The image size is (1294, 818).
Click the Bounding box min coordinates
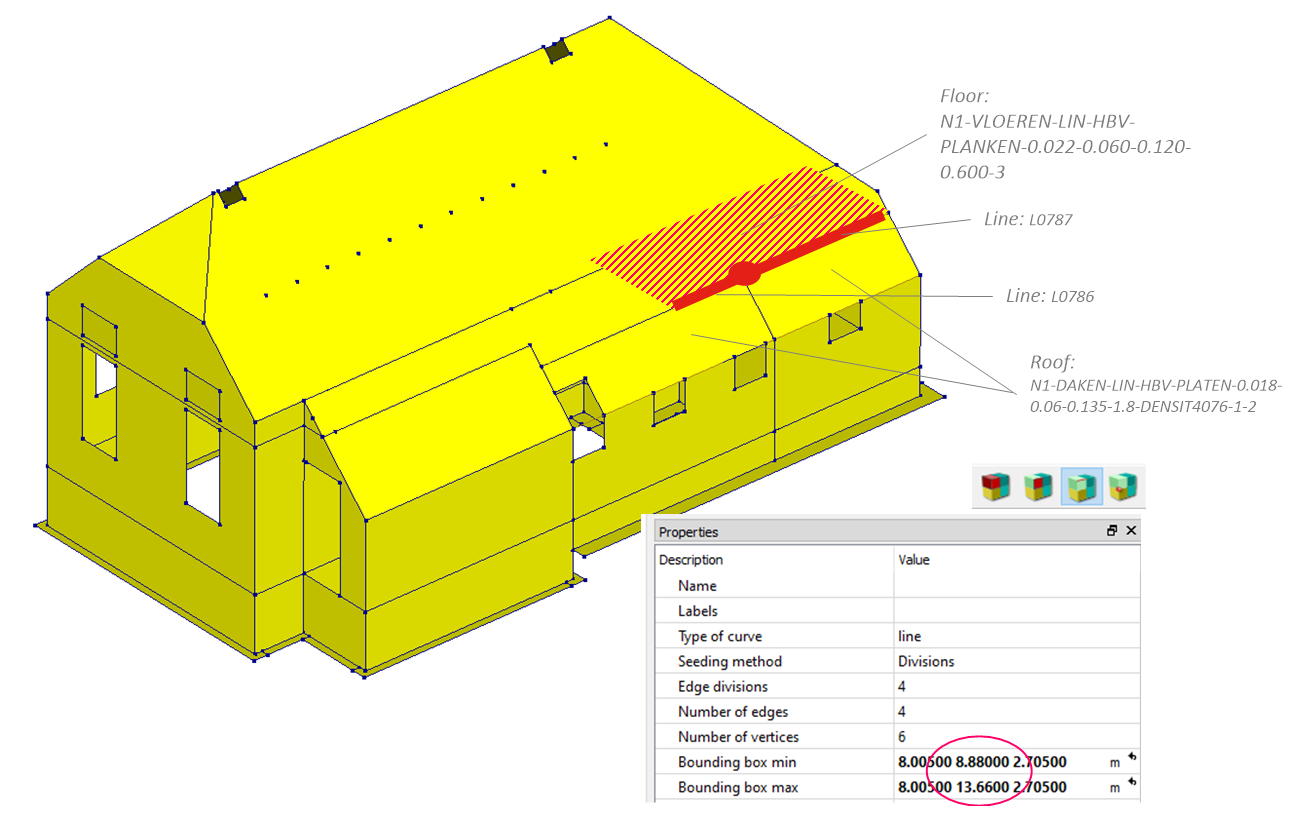tap(982, 762)
